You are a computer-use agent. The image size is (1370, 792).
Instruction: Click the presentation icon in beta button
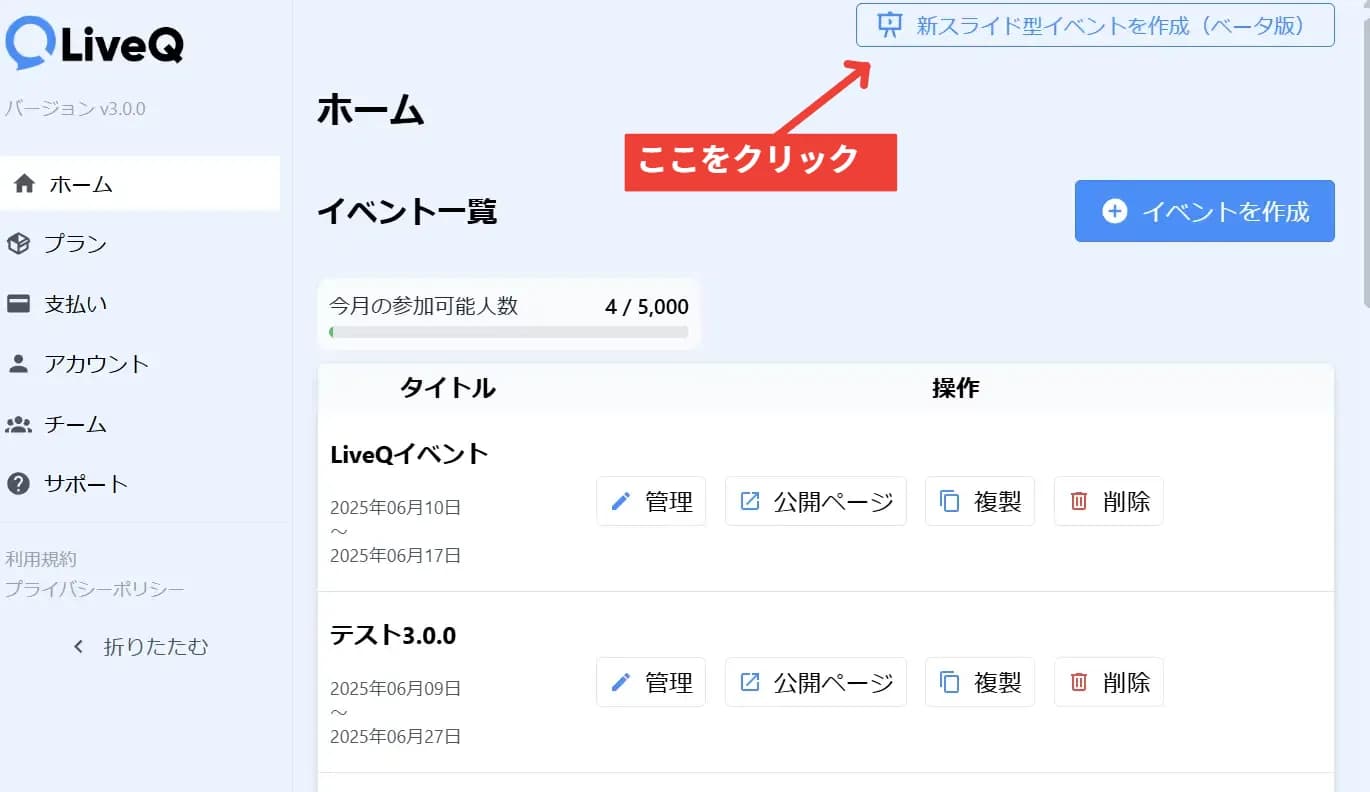click(x=889, y=25)
